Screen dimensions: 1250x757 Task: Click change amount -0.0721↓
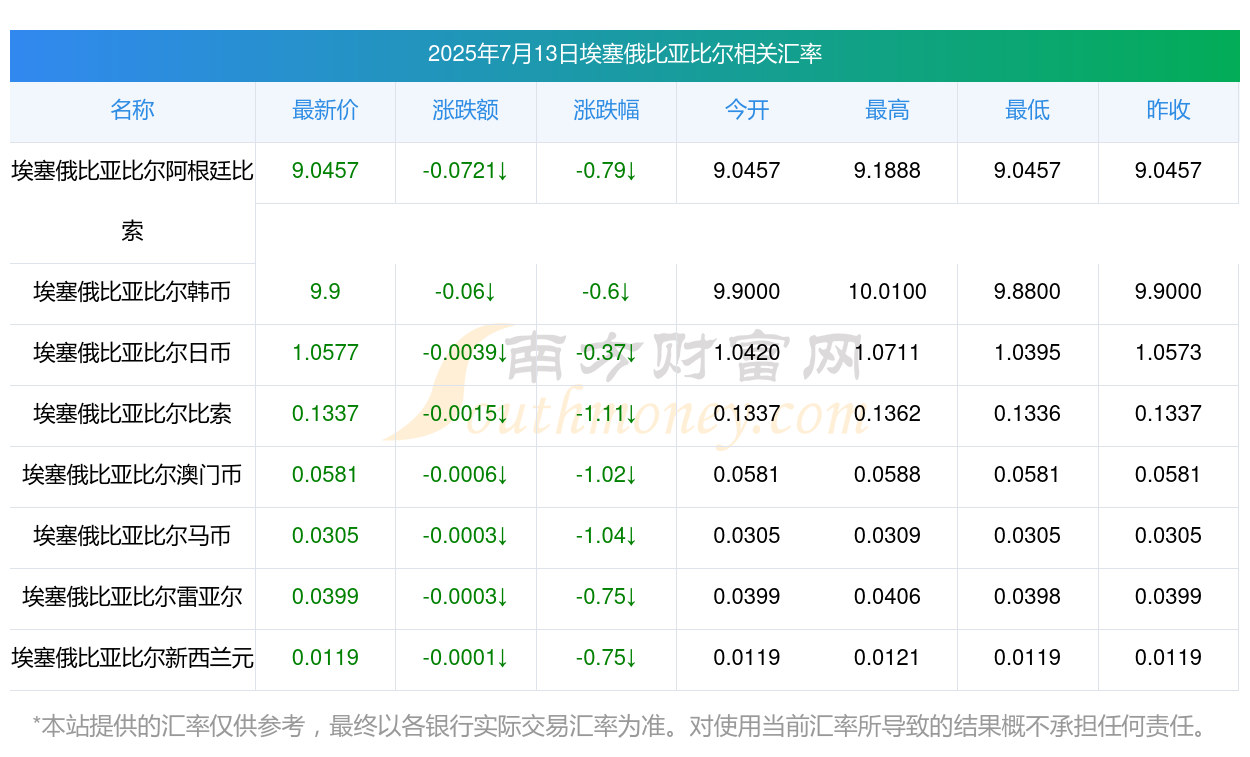coord(466,171)
